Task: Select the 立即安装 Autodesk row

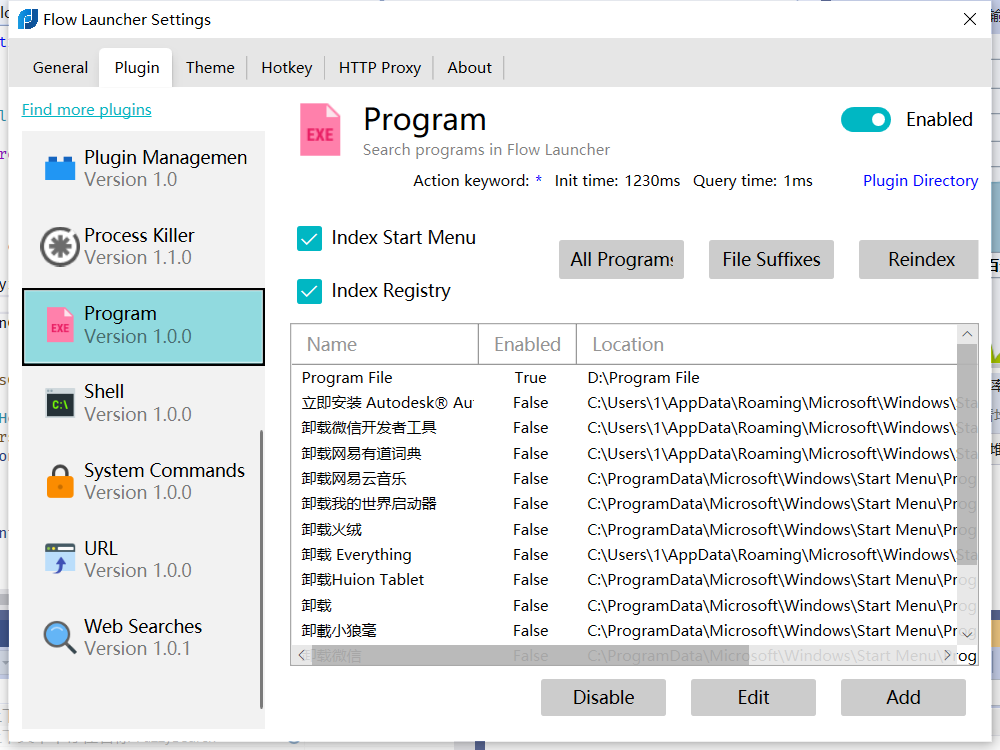Action: pyautogui.click(x=624, y=403)
